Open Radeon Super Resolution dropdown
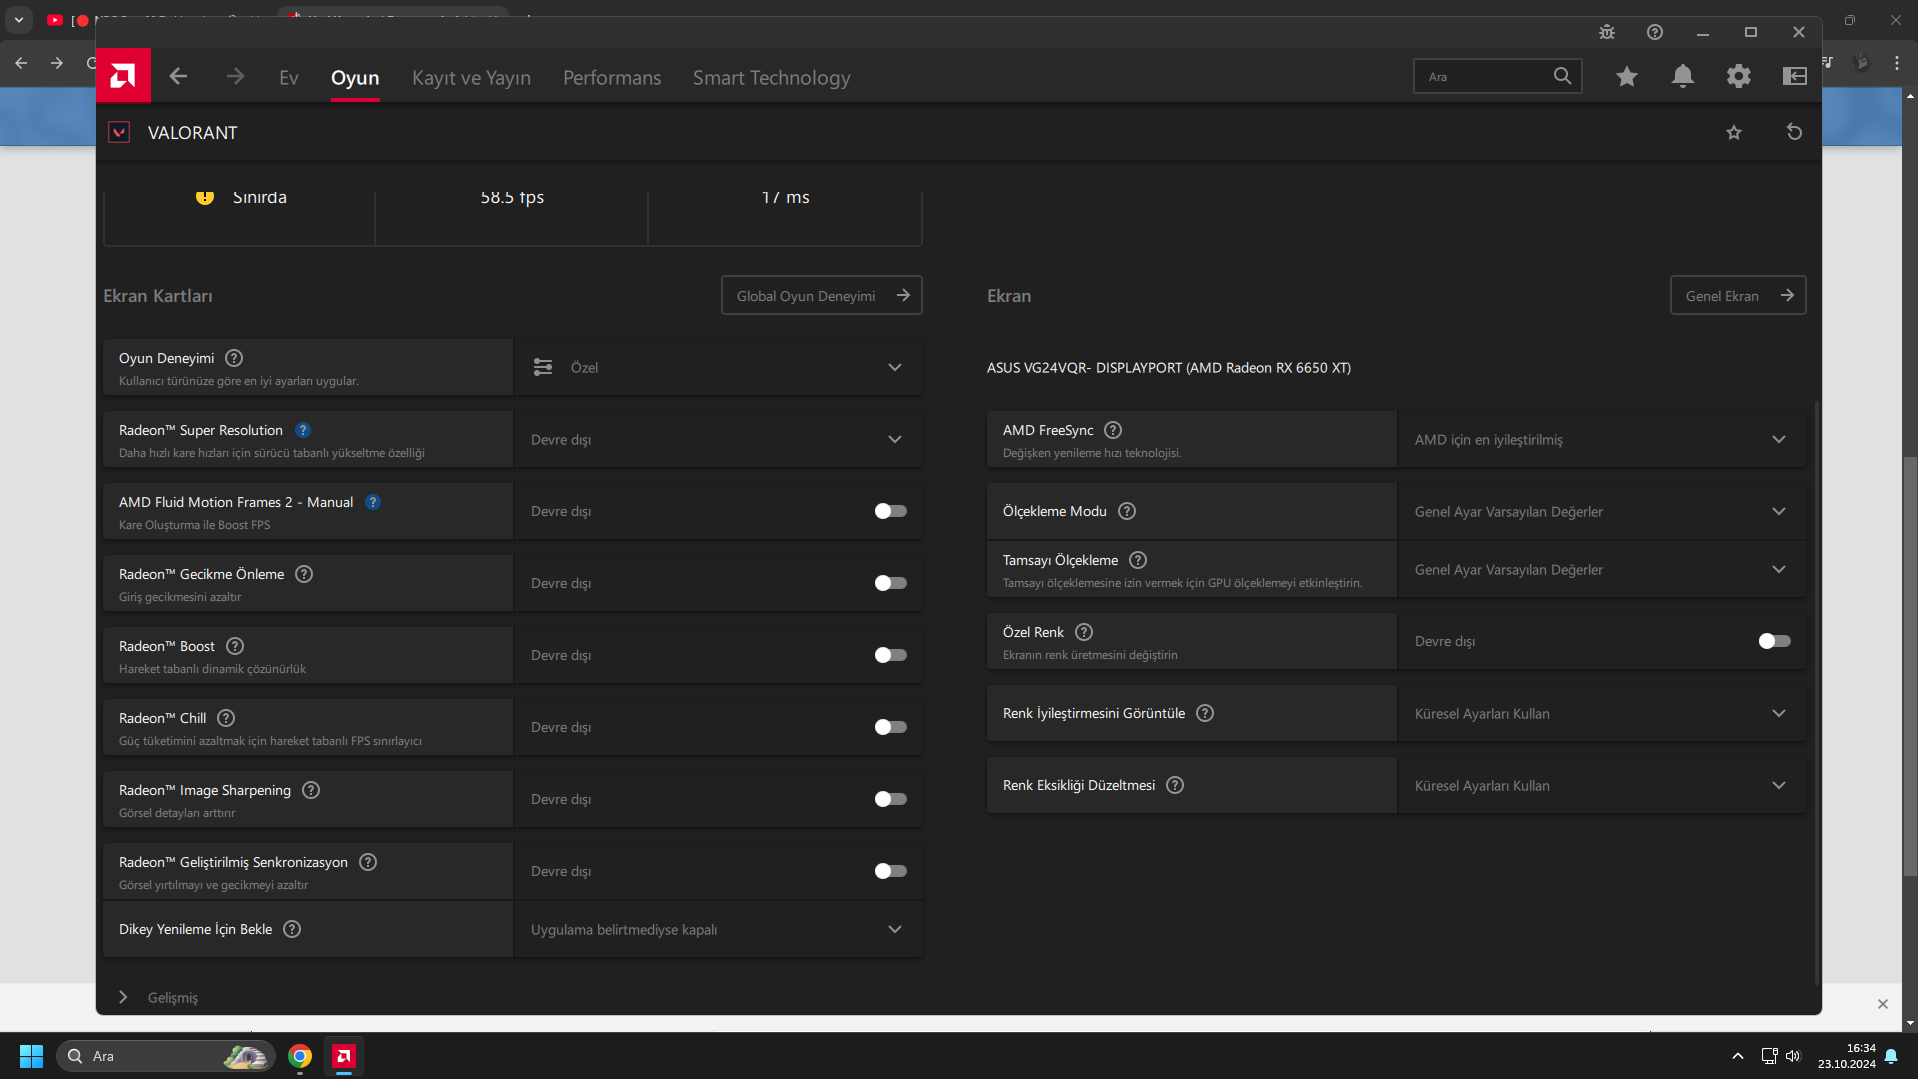Screen dimensions: 1918x1079 718,439
